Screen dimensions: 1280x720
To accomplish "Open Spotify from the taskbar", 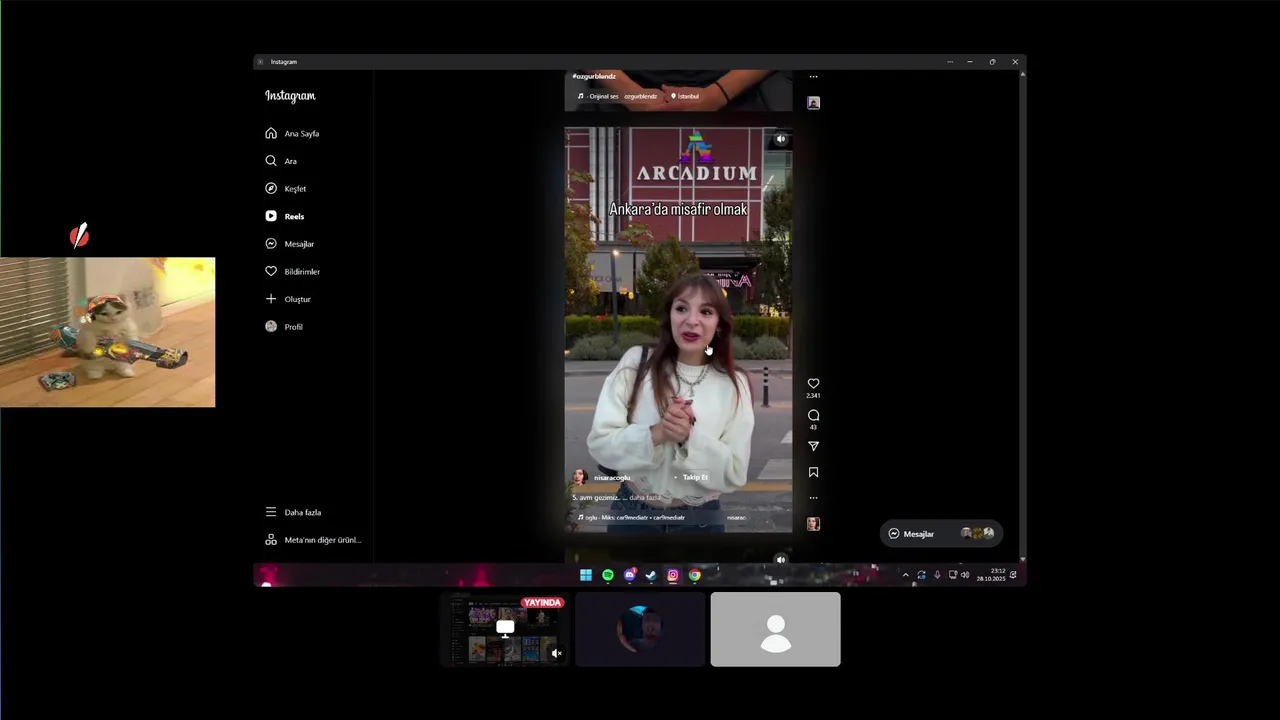I will tap(608, 575).
